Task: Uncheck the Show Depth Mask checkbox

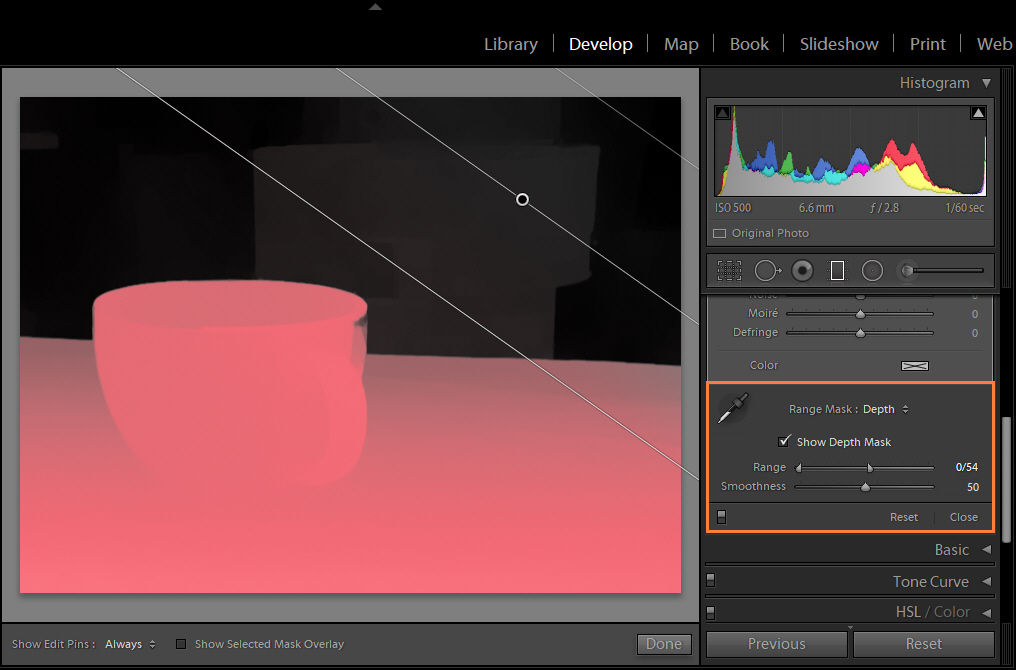Action: click(785, 442)
